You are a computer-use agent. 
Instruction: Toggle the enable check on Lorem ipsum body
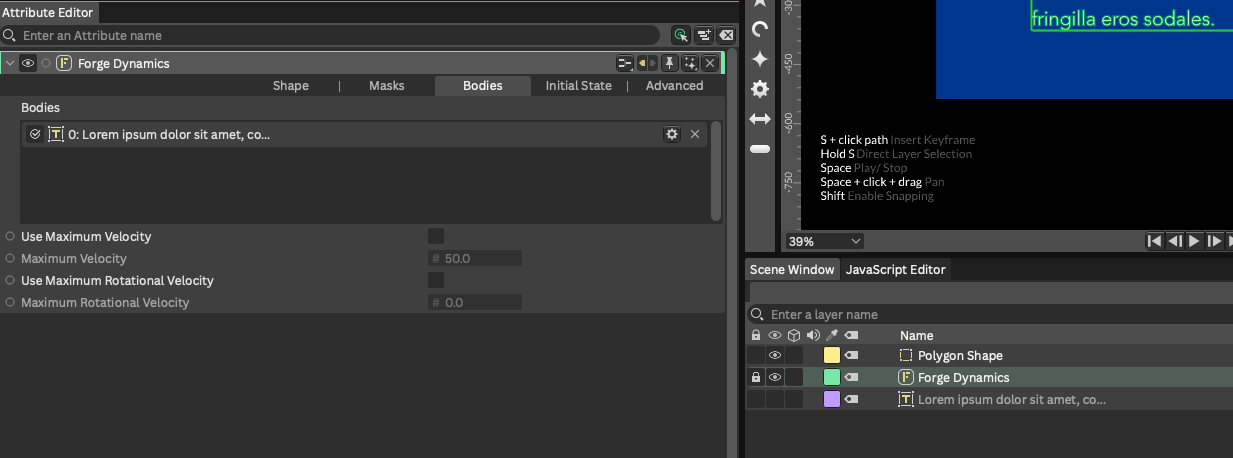pos(35,134)
